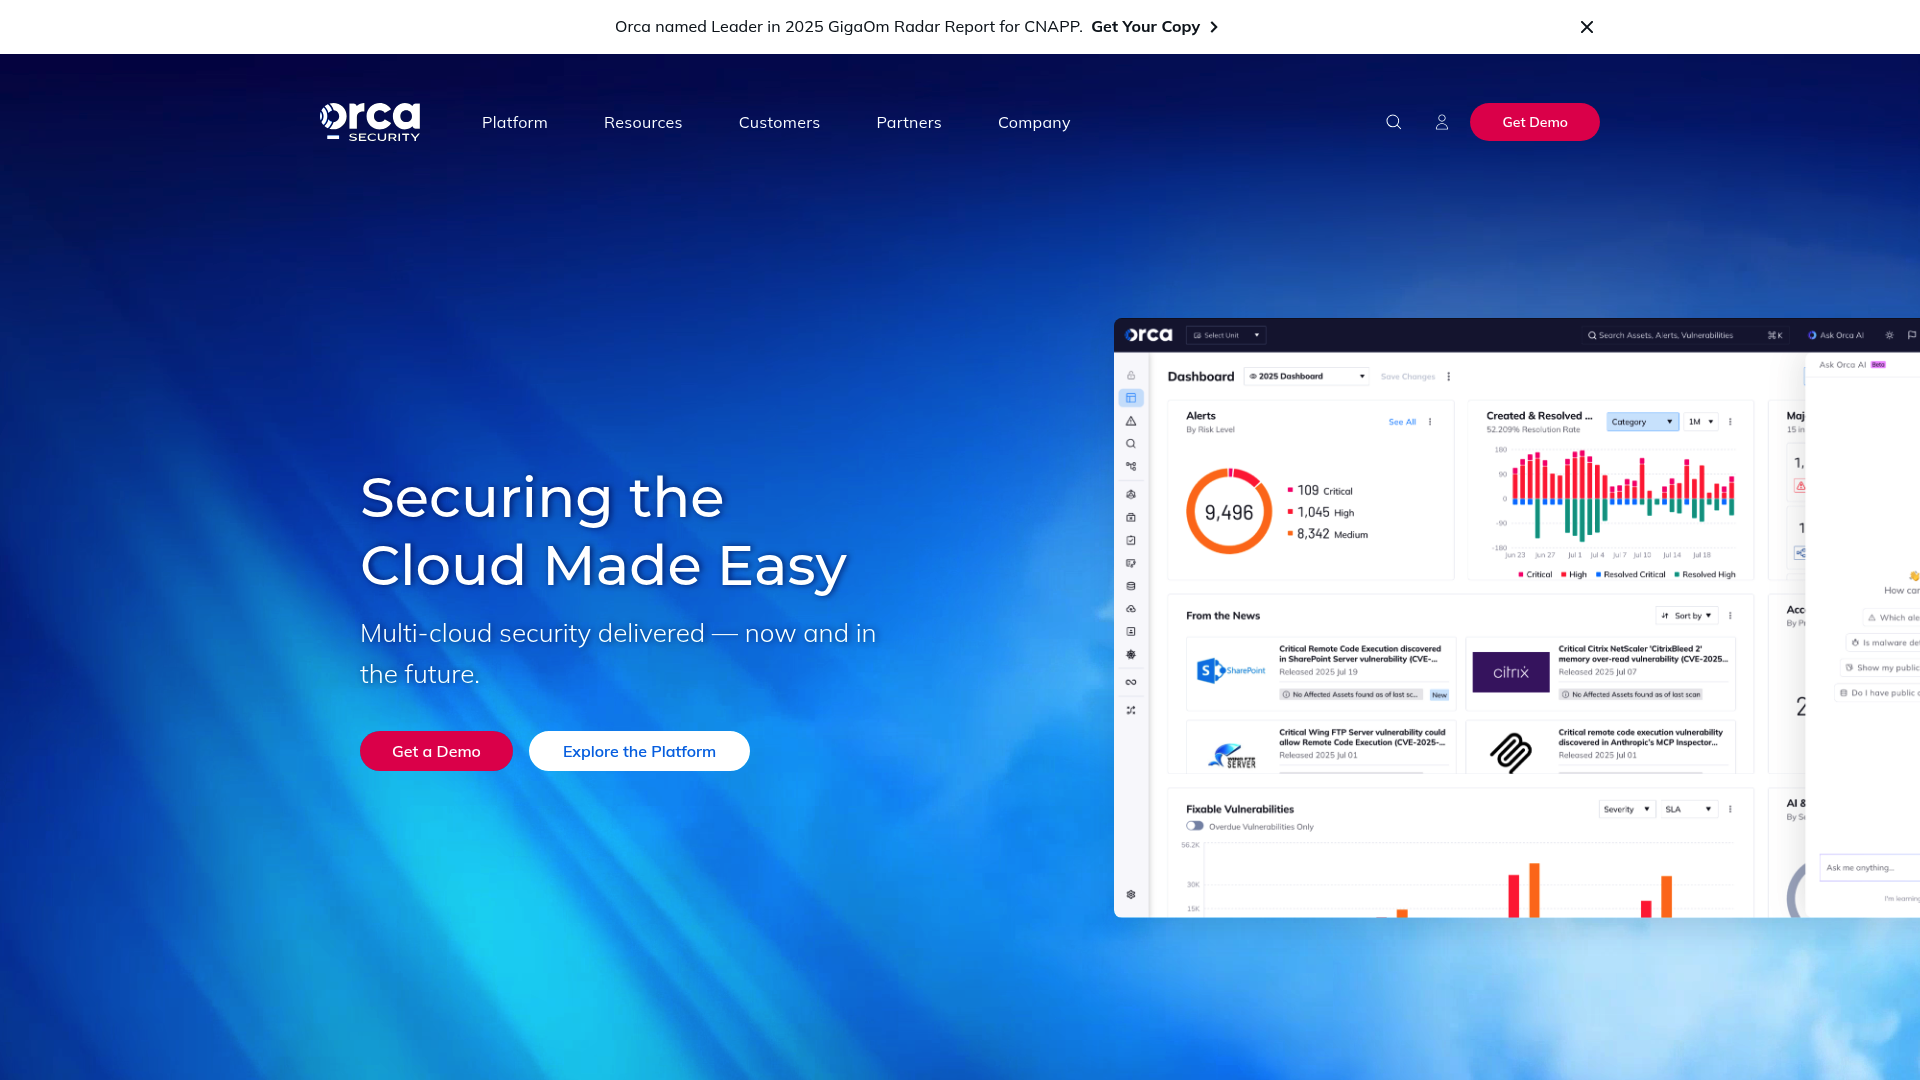Open the site search magnifier icon
The image size is (1920, 1080).
coord(1393,122)
